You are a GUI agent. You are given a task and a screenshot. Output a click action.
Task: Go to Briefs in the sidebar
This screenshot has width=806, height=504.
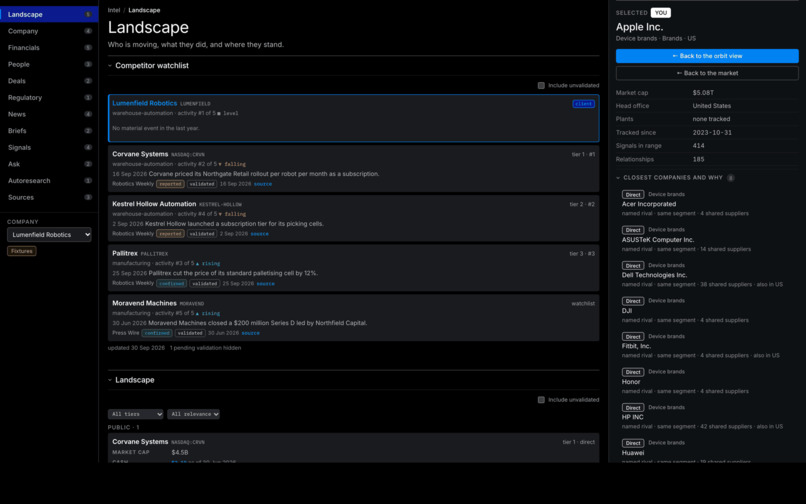49,131
